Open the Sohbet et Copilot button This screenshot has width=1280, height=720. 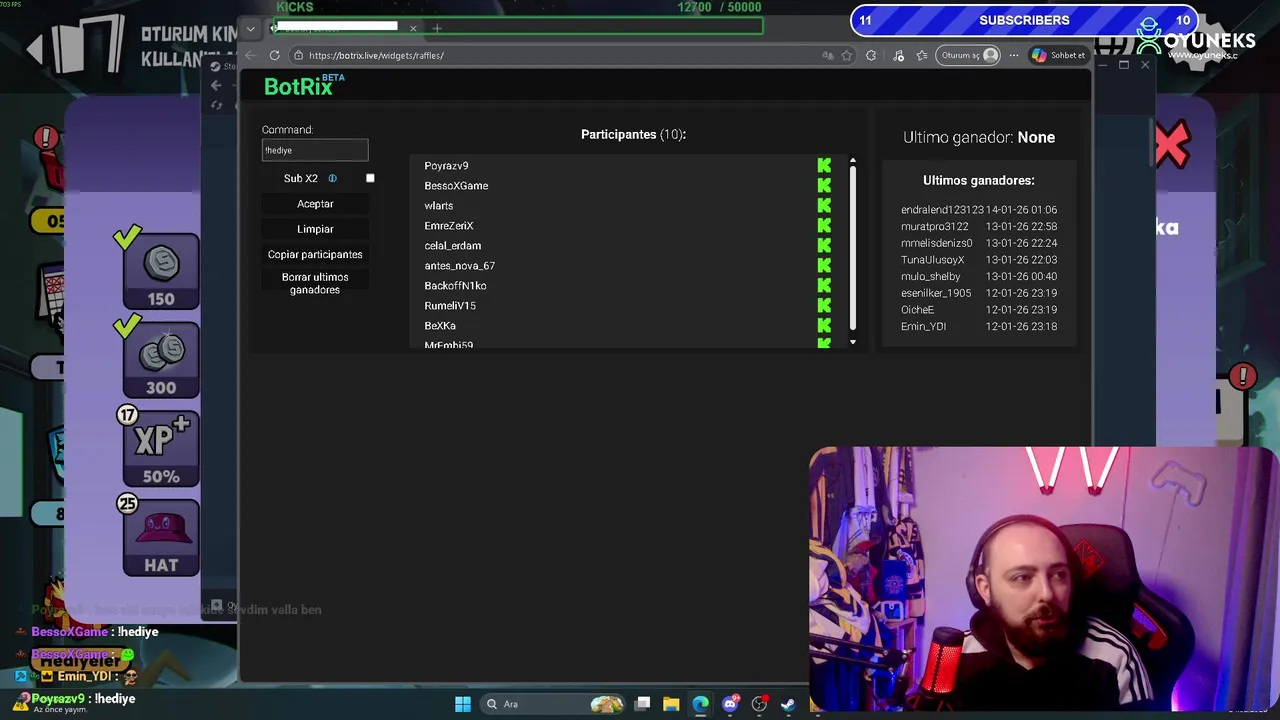[x=1059, y=55]
